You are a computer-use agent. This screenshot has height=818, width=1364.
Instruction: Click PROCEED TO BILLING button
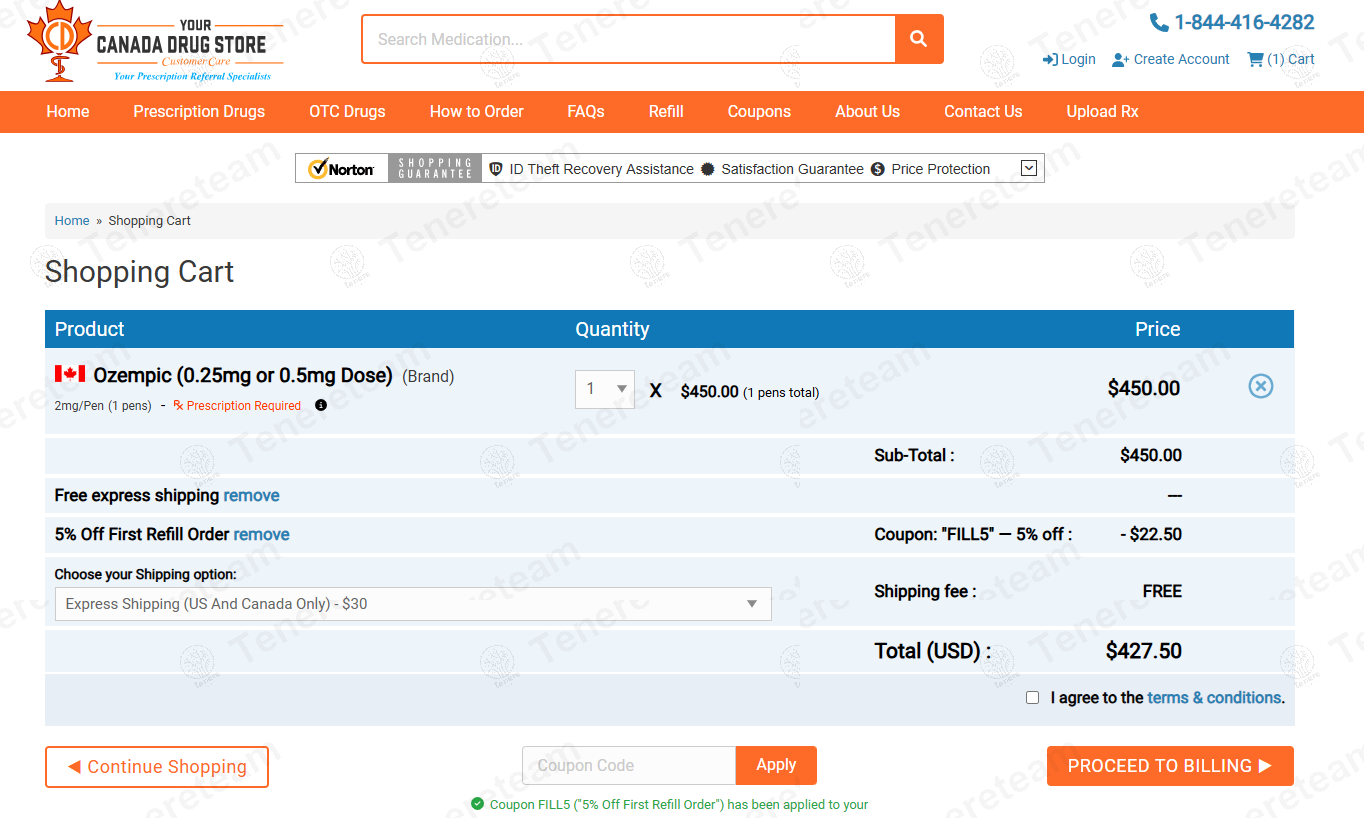pyautogui.click(x=1170, y=766)
